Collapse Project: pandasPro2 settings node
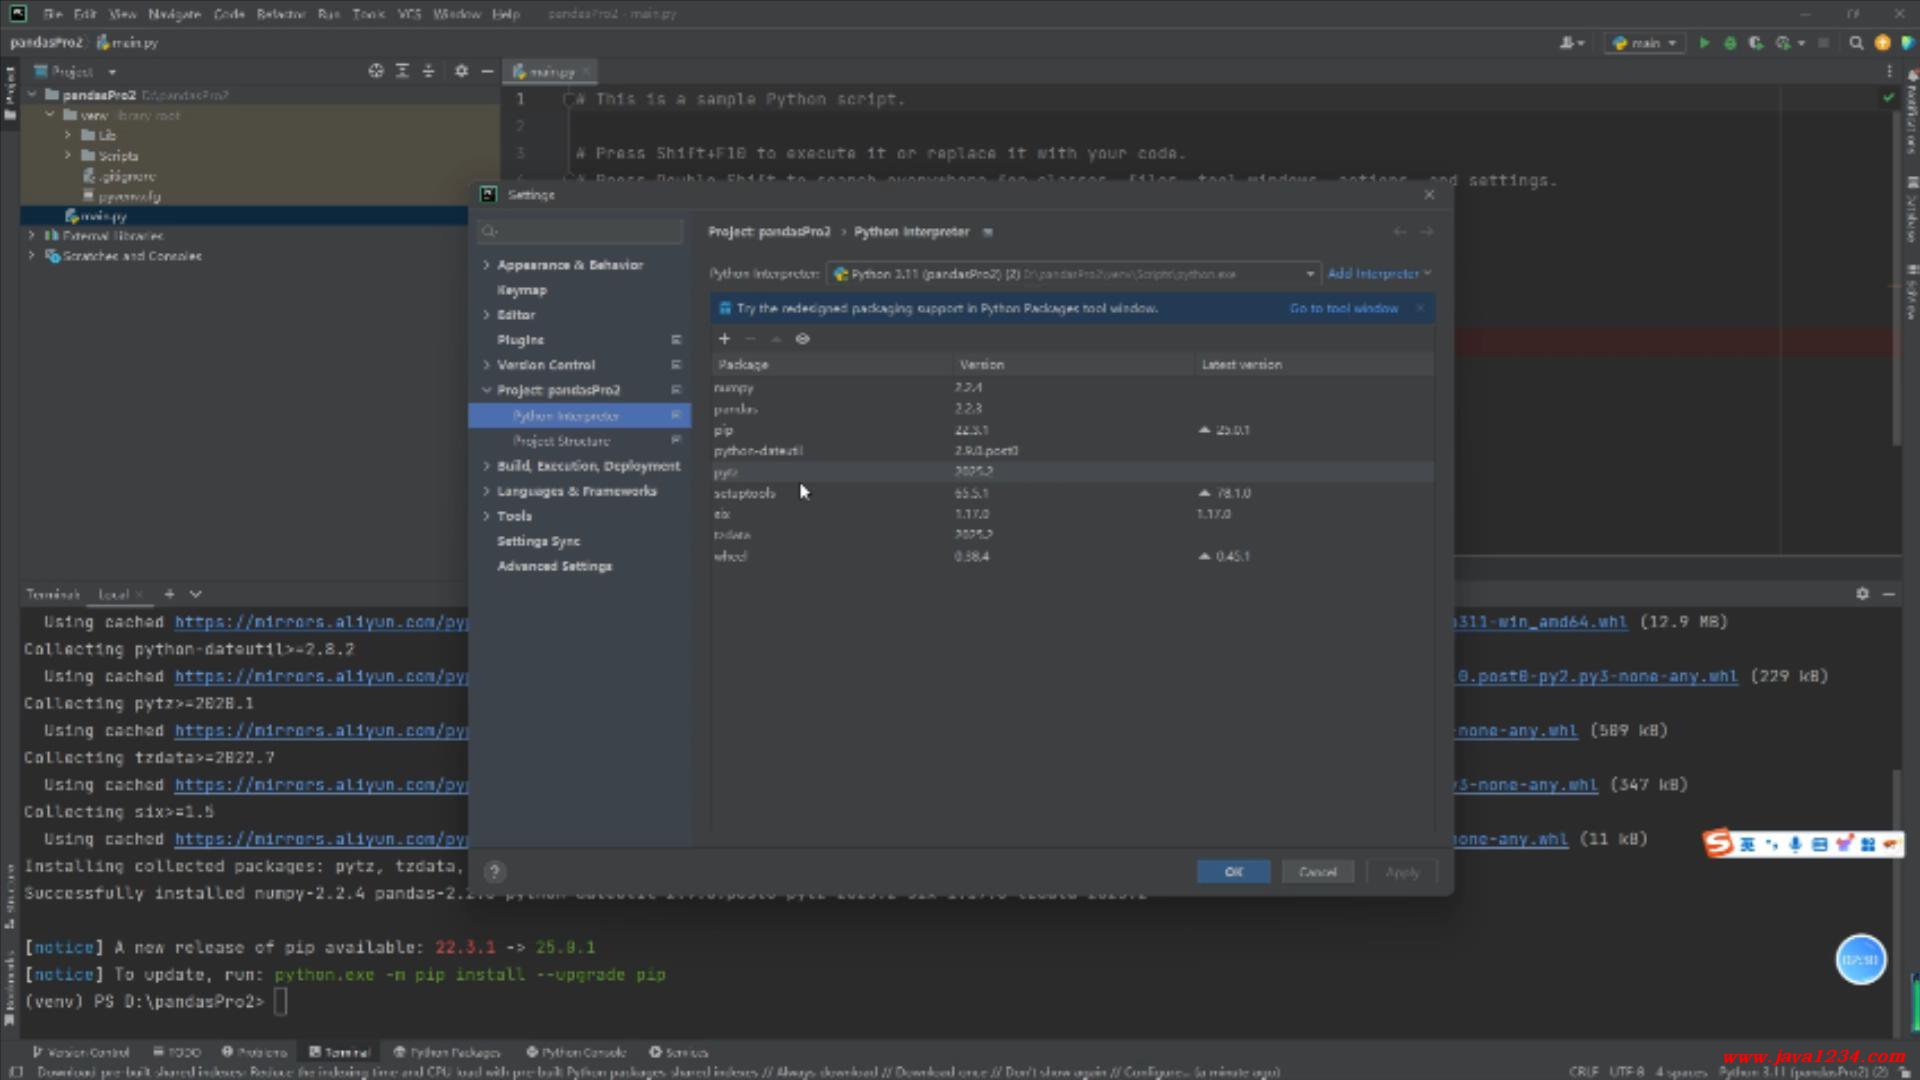 coord(487,390)
